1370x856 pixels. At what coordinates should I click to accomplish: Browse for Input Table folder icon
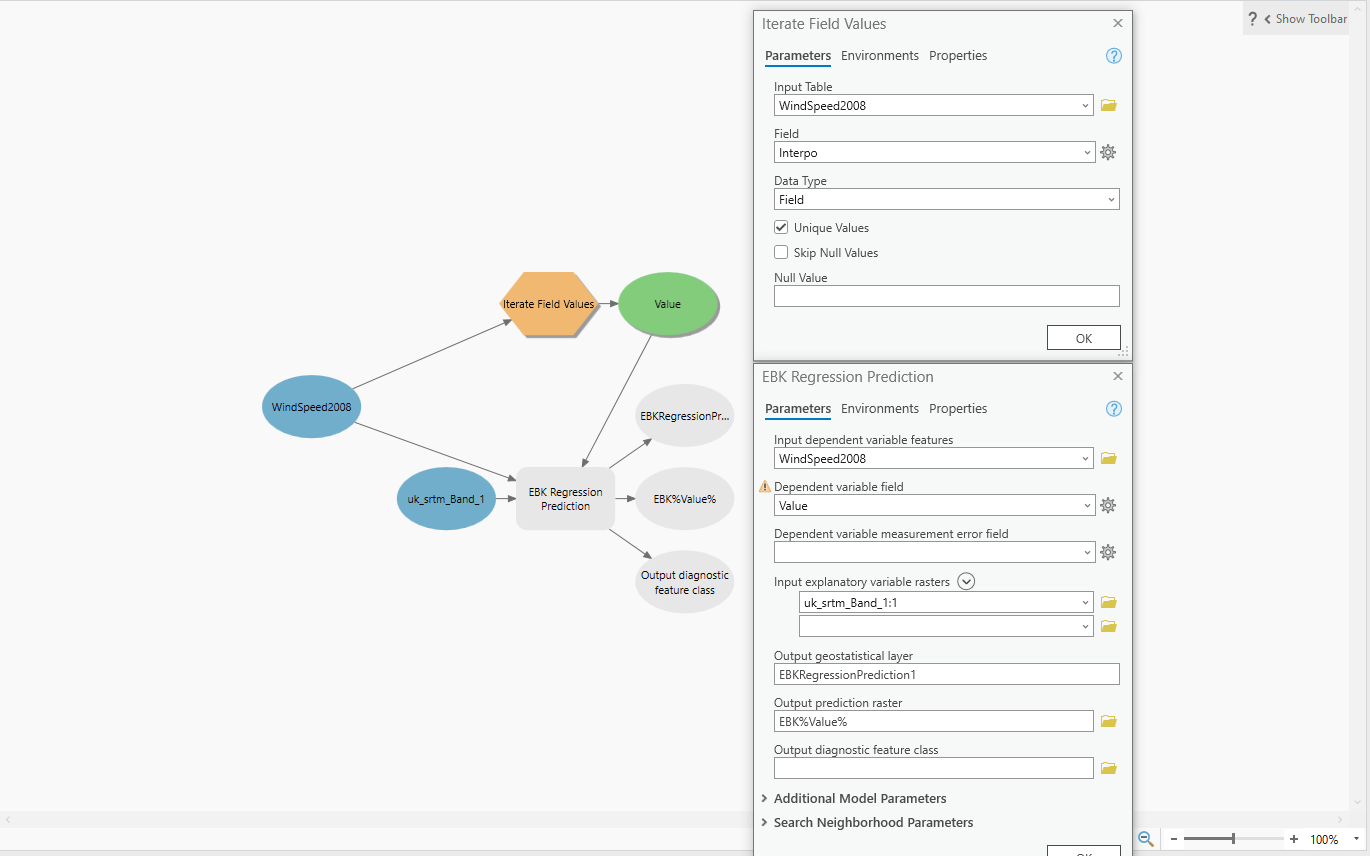coord(1108,105)
